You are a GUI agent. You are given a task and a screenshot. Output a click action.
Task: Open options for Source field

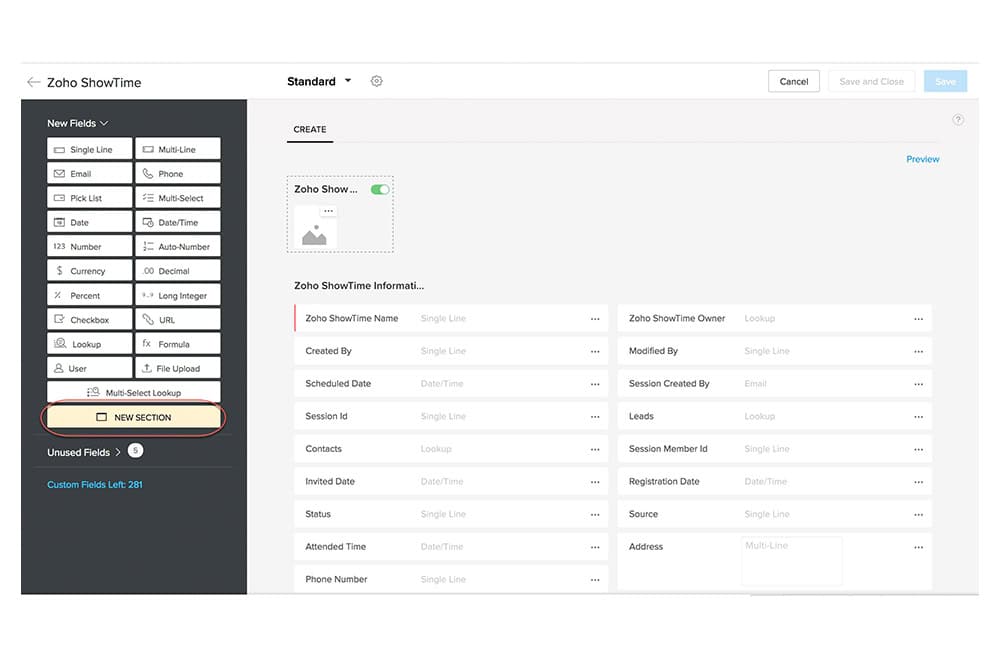(918, 515)
